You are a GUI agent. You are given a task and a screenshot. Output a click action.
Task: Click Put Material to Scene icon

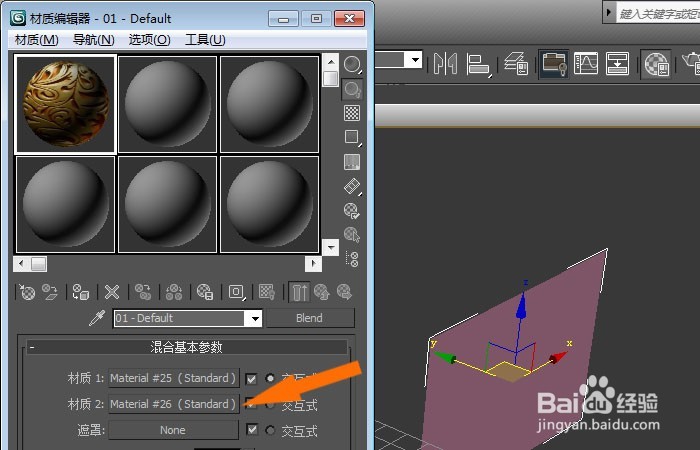tap(50, 292)
